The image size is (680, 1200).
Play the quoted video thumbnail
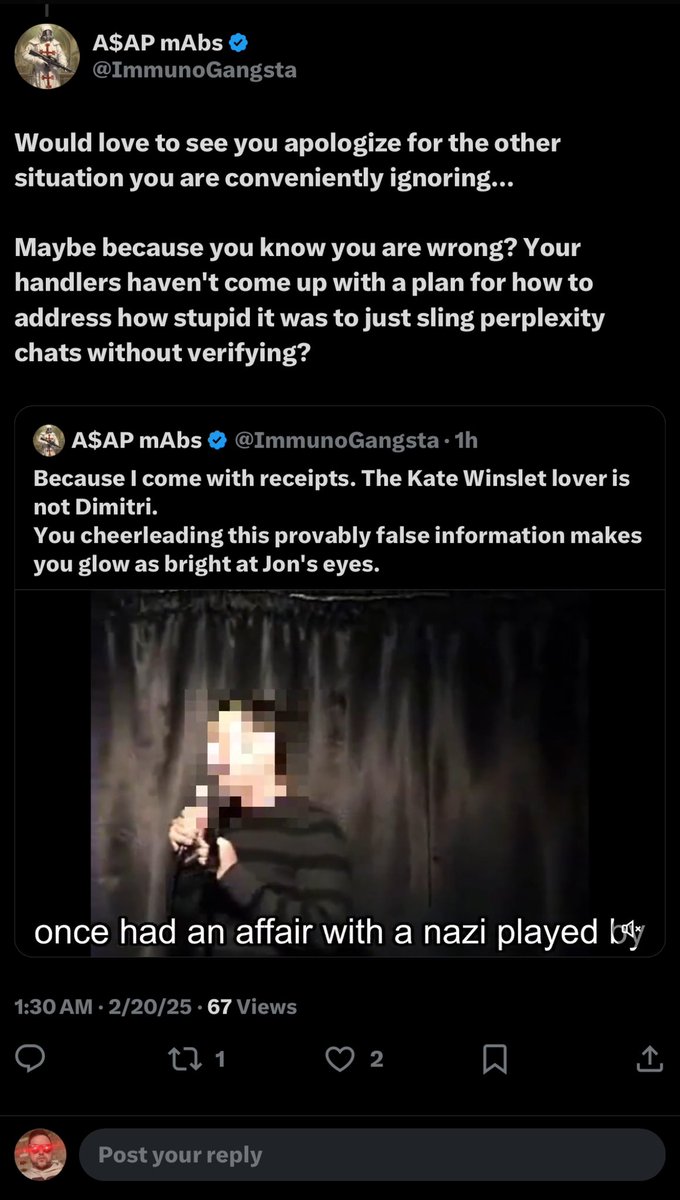340,770
